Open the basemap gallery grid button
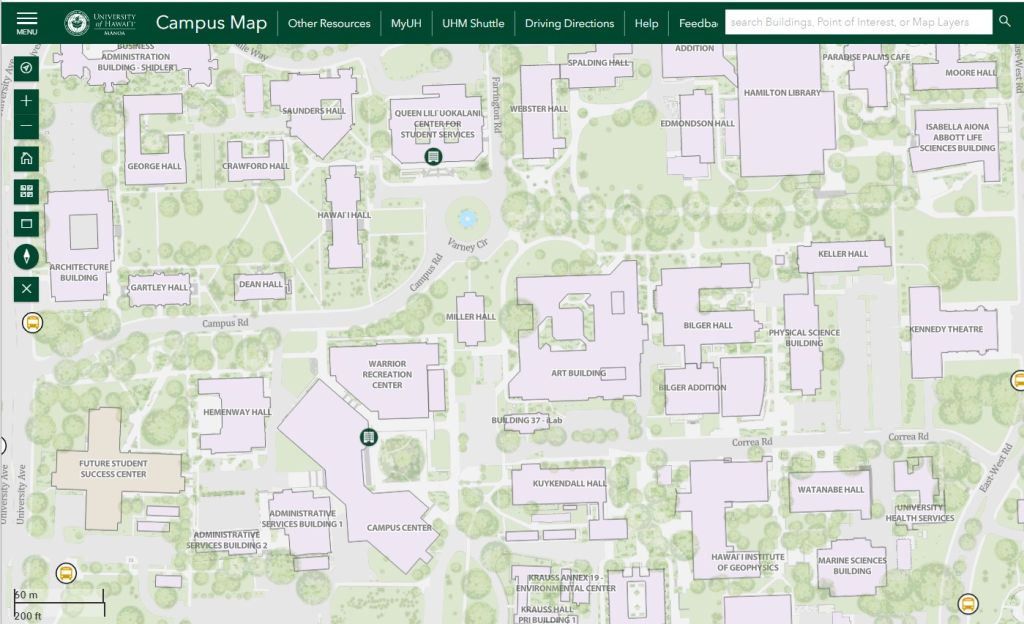Screen dimensions: 1024x624 point(27,191)
